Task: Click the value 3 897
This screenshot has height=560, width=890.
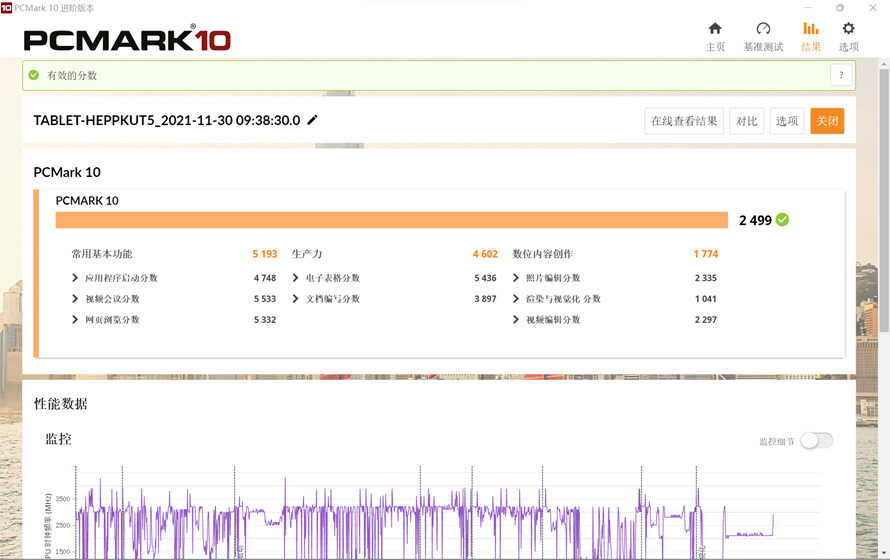Action: coord(485,299)
